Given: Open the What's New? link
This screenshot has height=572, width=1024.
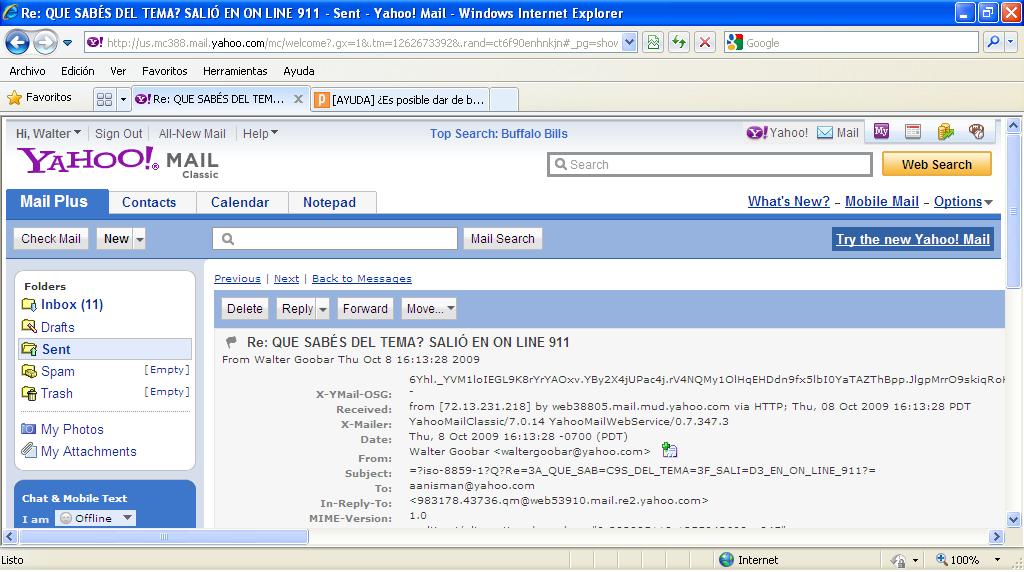Looking at the screenshot, I should (x=788, y=201).
